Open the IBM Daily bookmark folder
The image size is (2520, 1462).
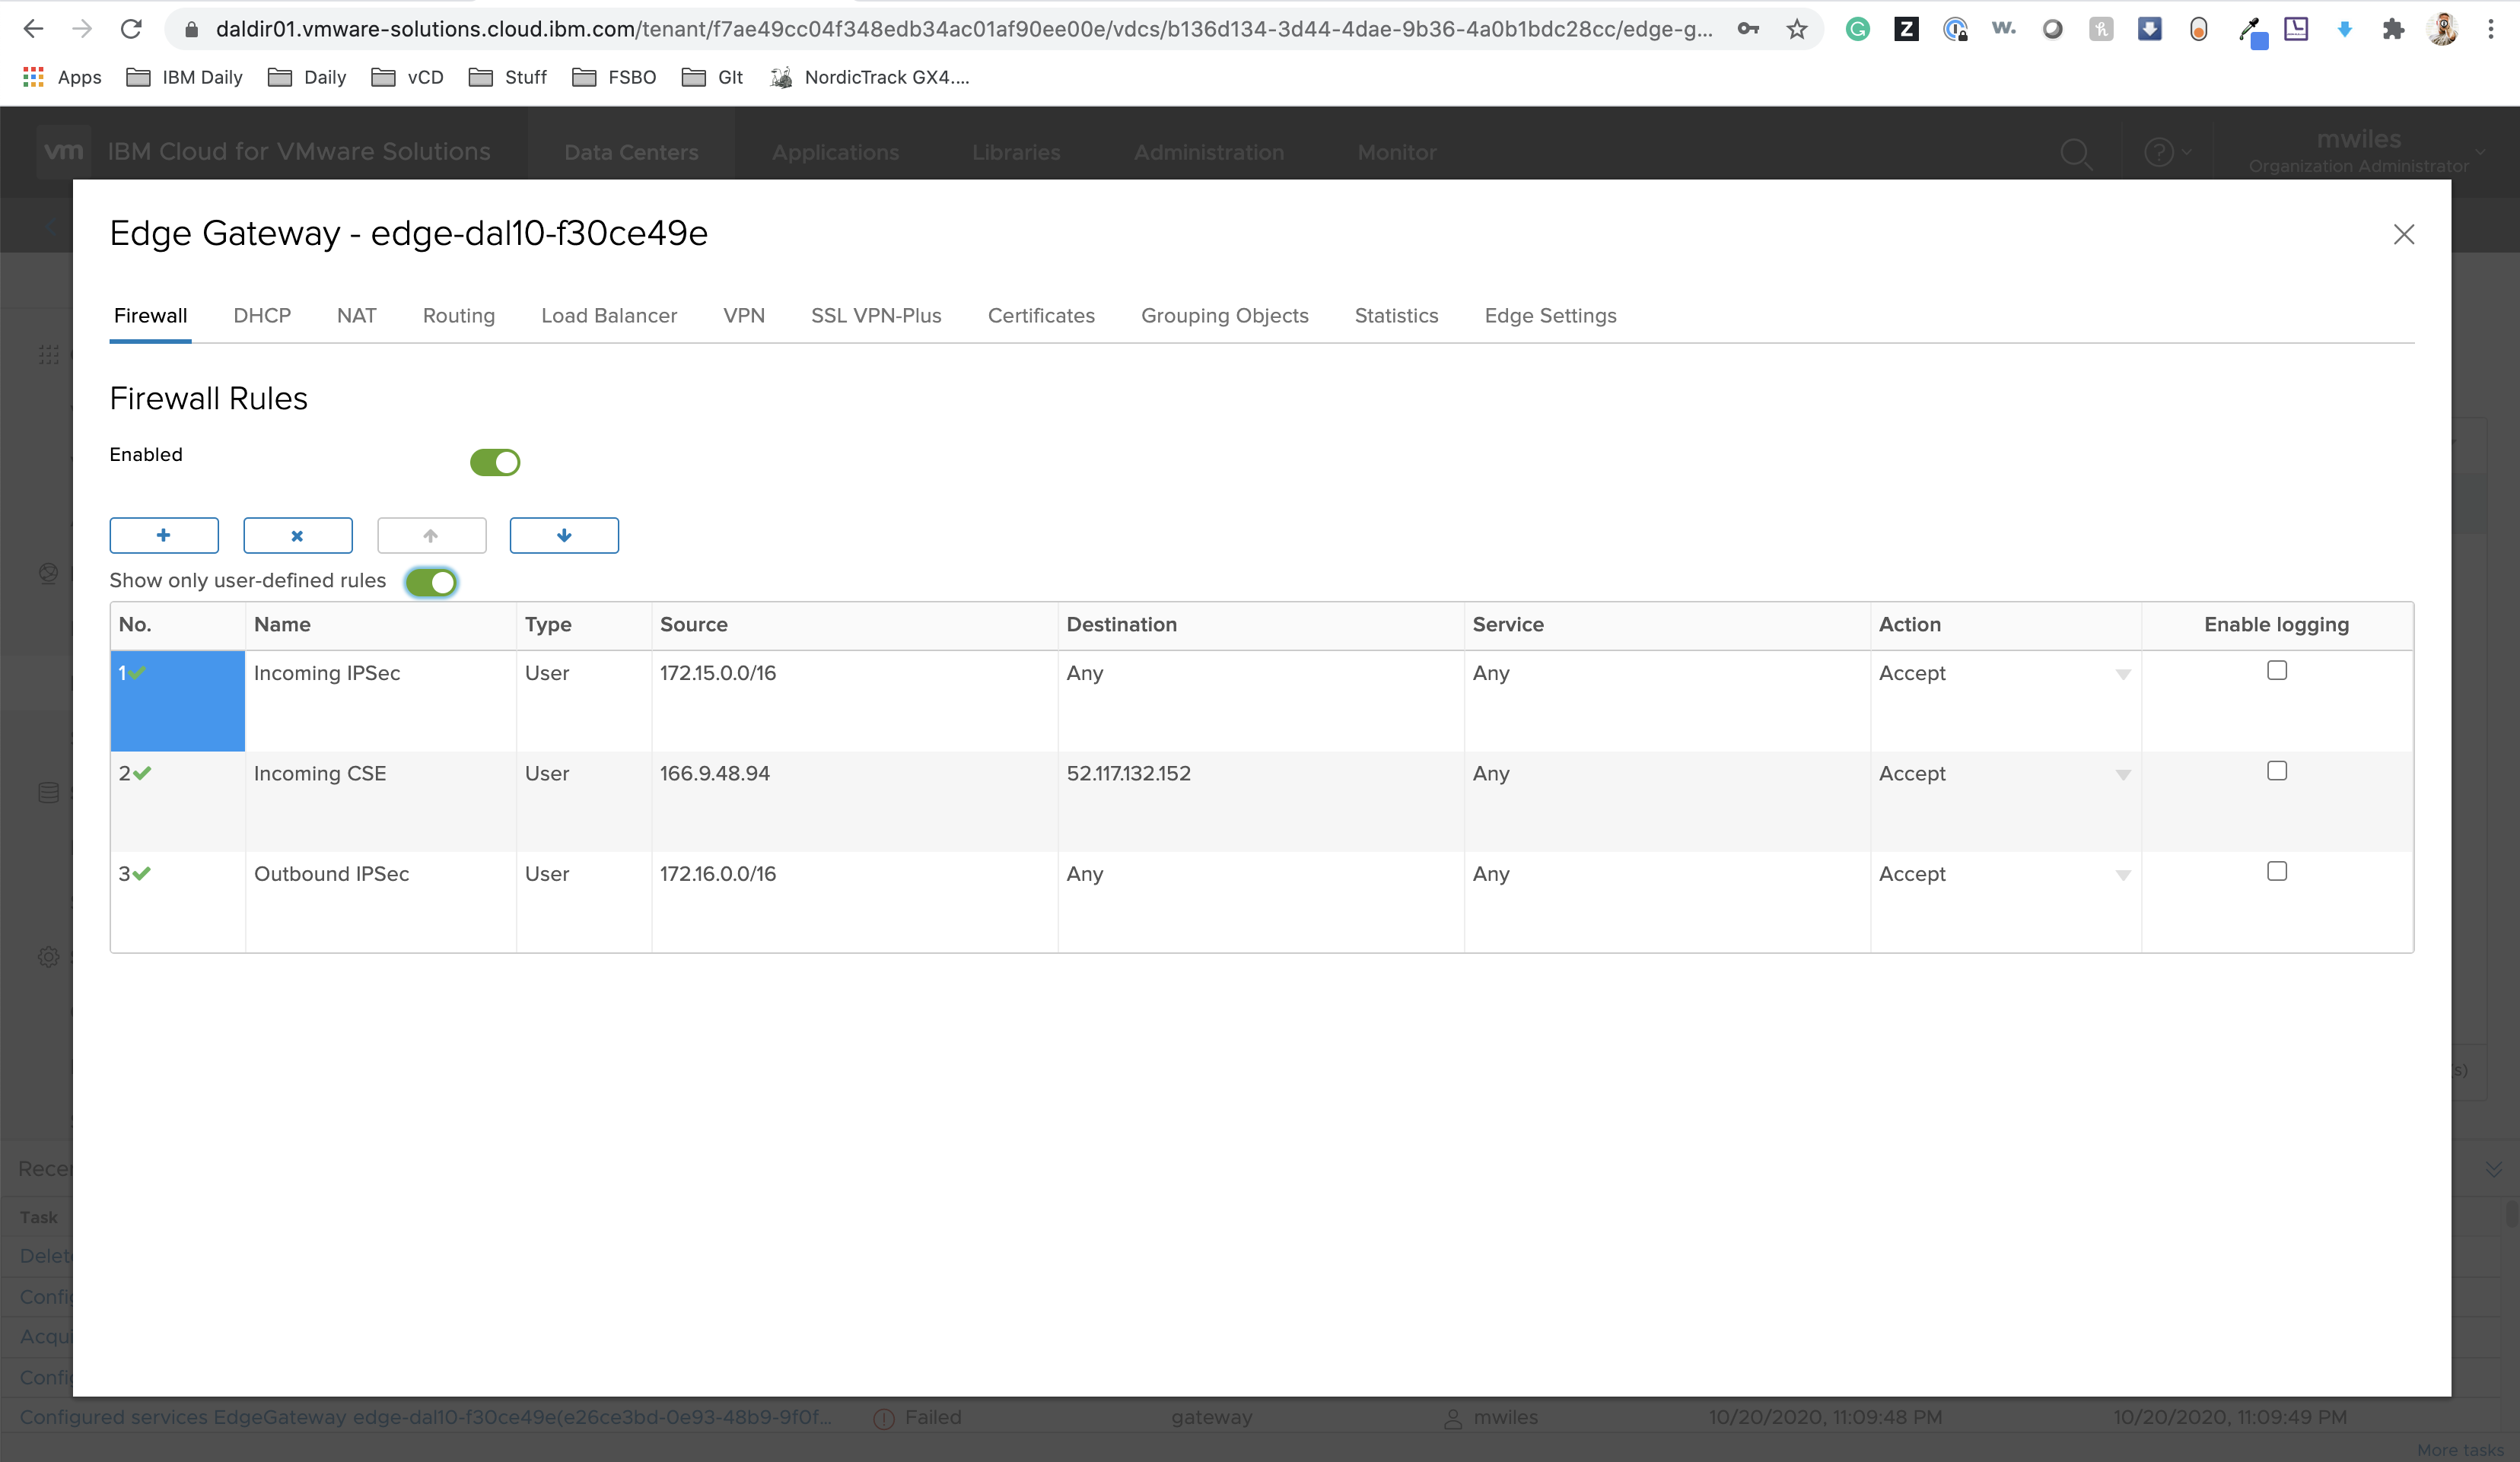coord(185,77)
